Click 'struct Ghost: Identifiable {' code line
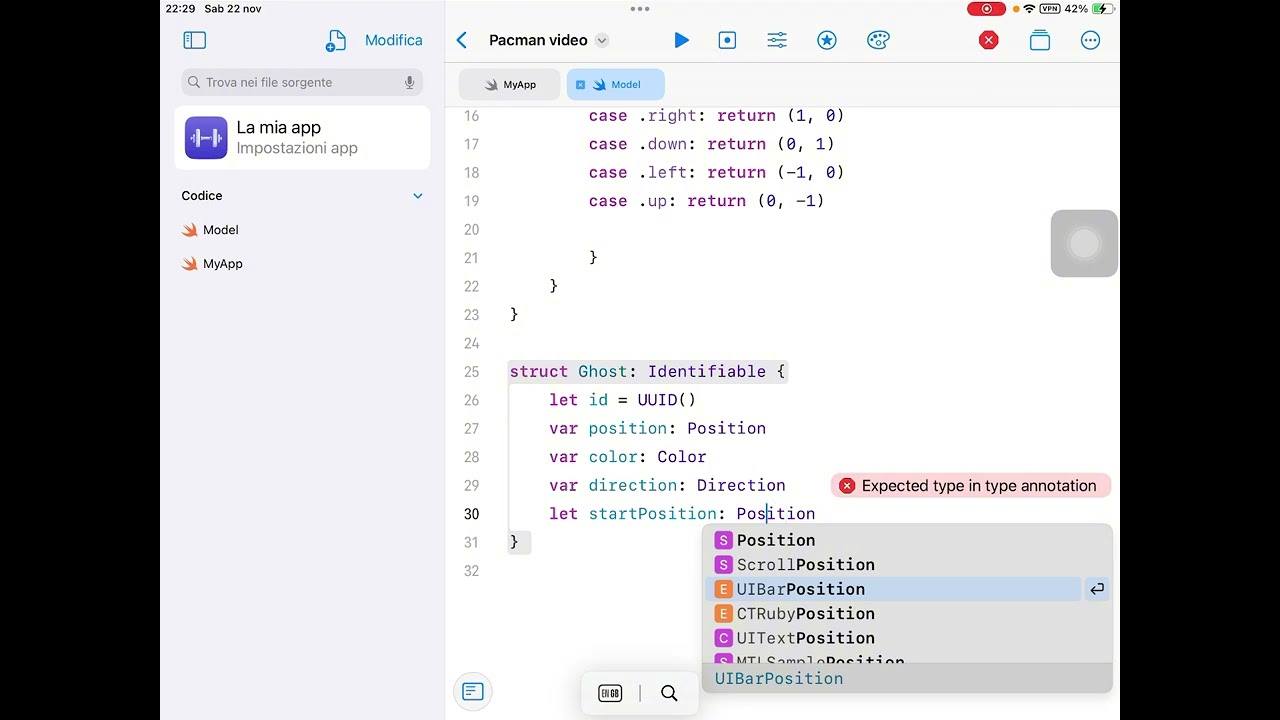The image size is (1280, 720). pyautogui.click(x=648, y=372)
